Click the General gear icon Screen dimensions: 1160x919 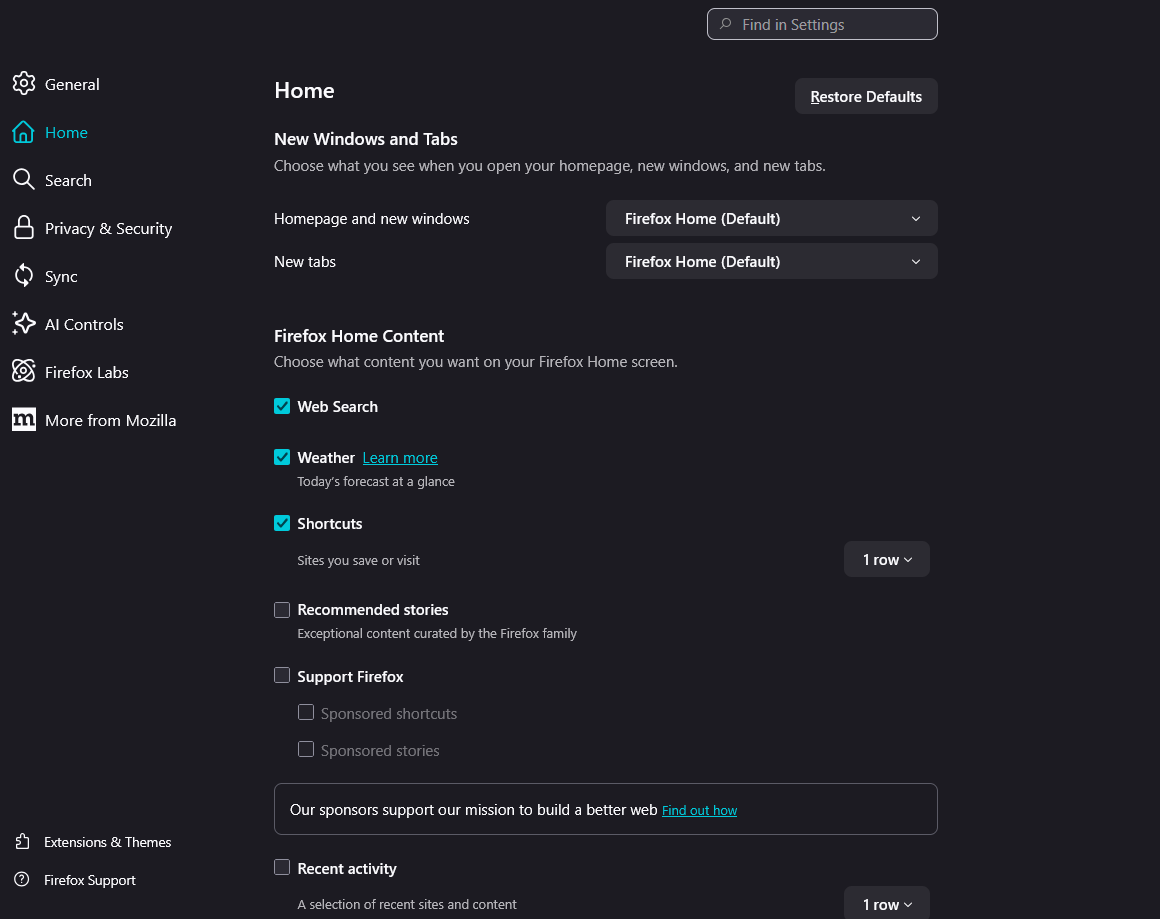(x=24, y=84)
